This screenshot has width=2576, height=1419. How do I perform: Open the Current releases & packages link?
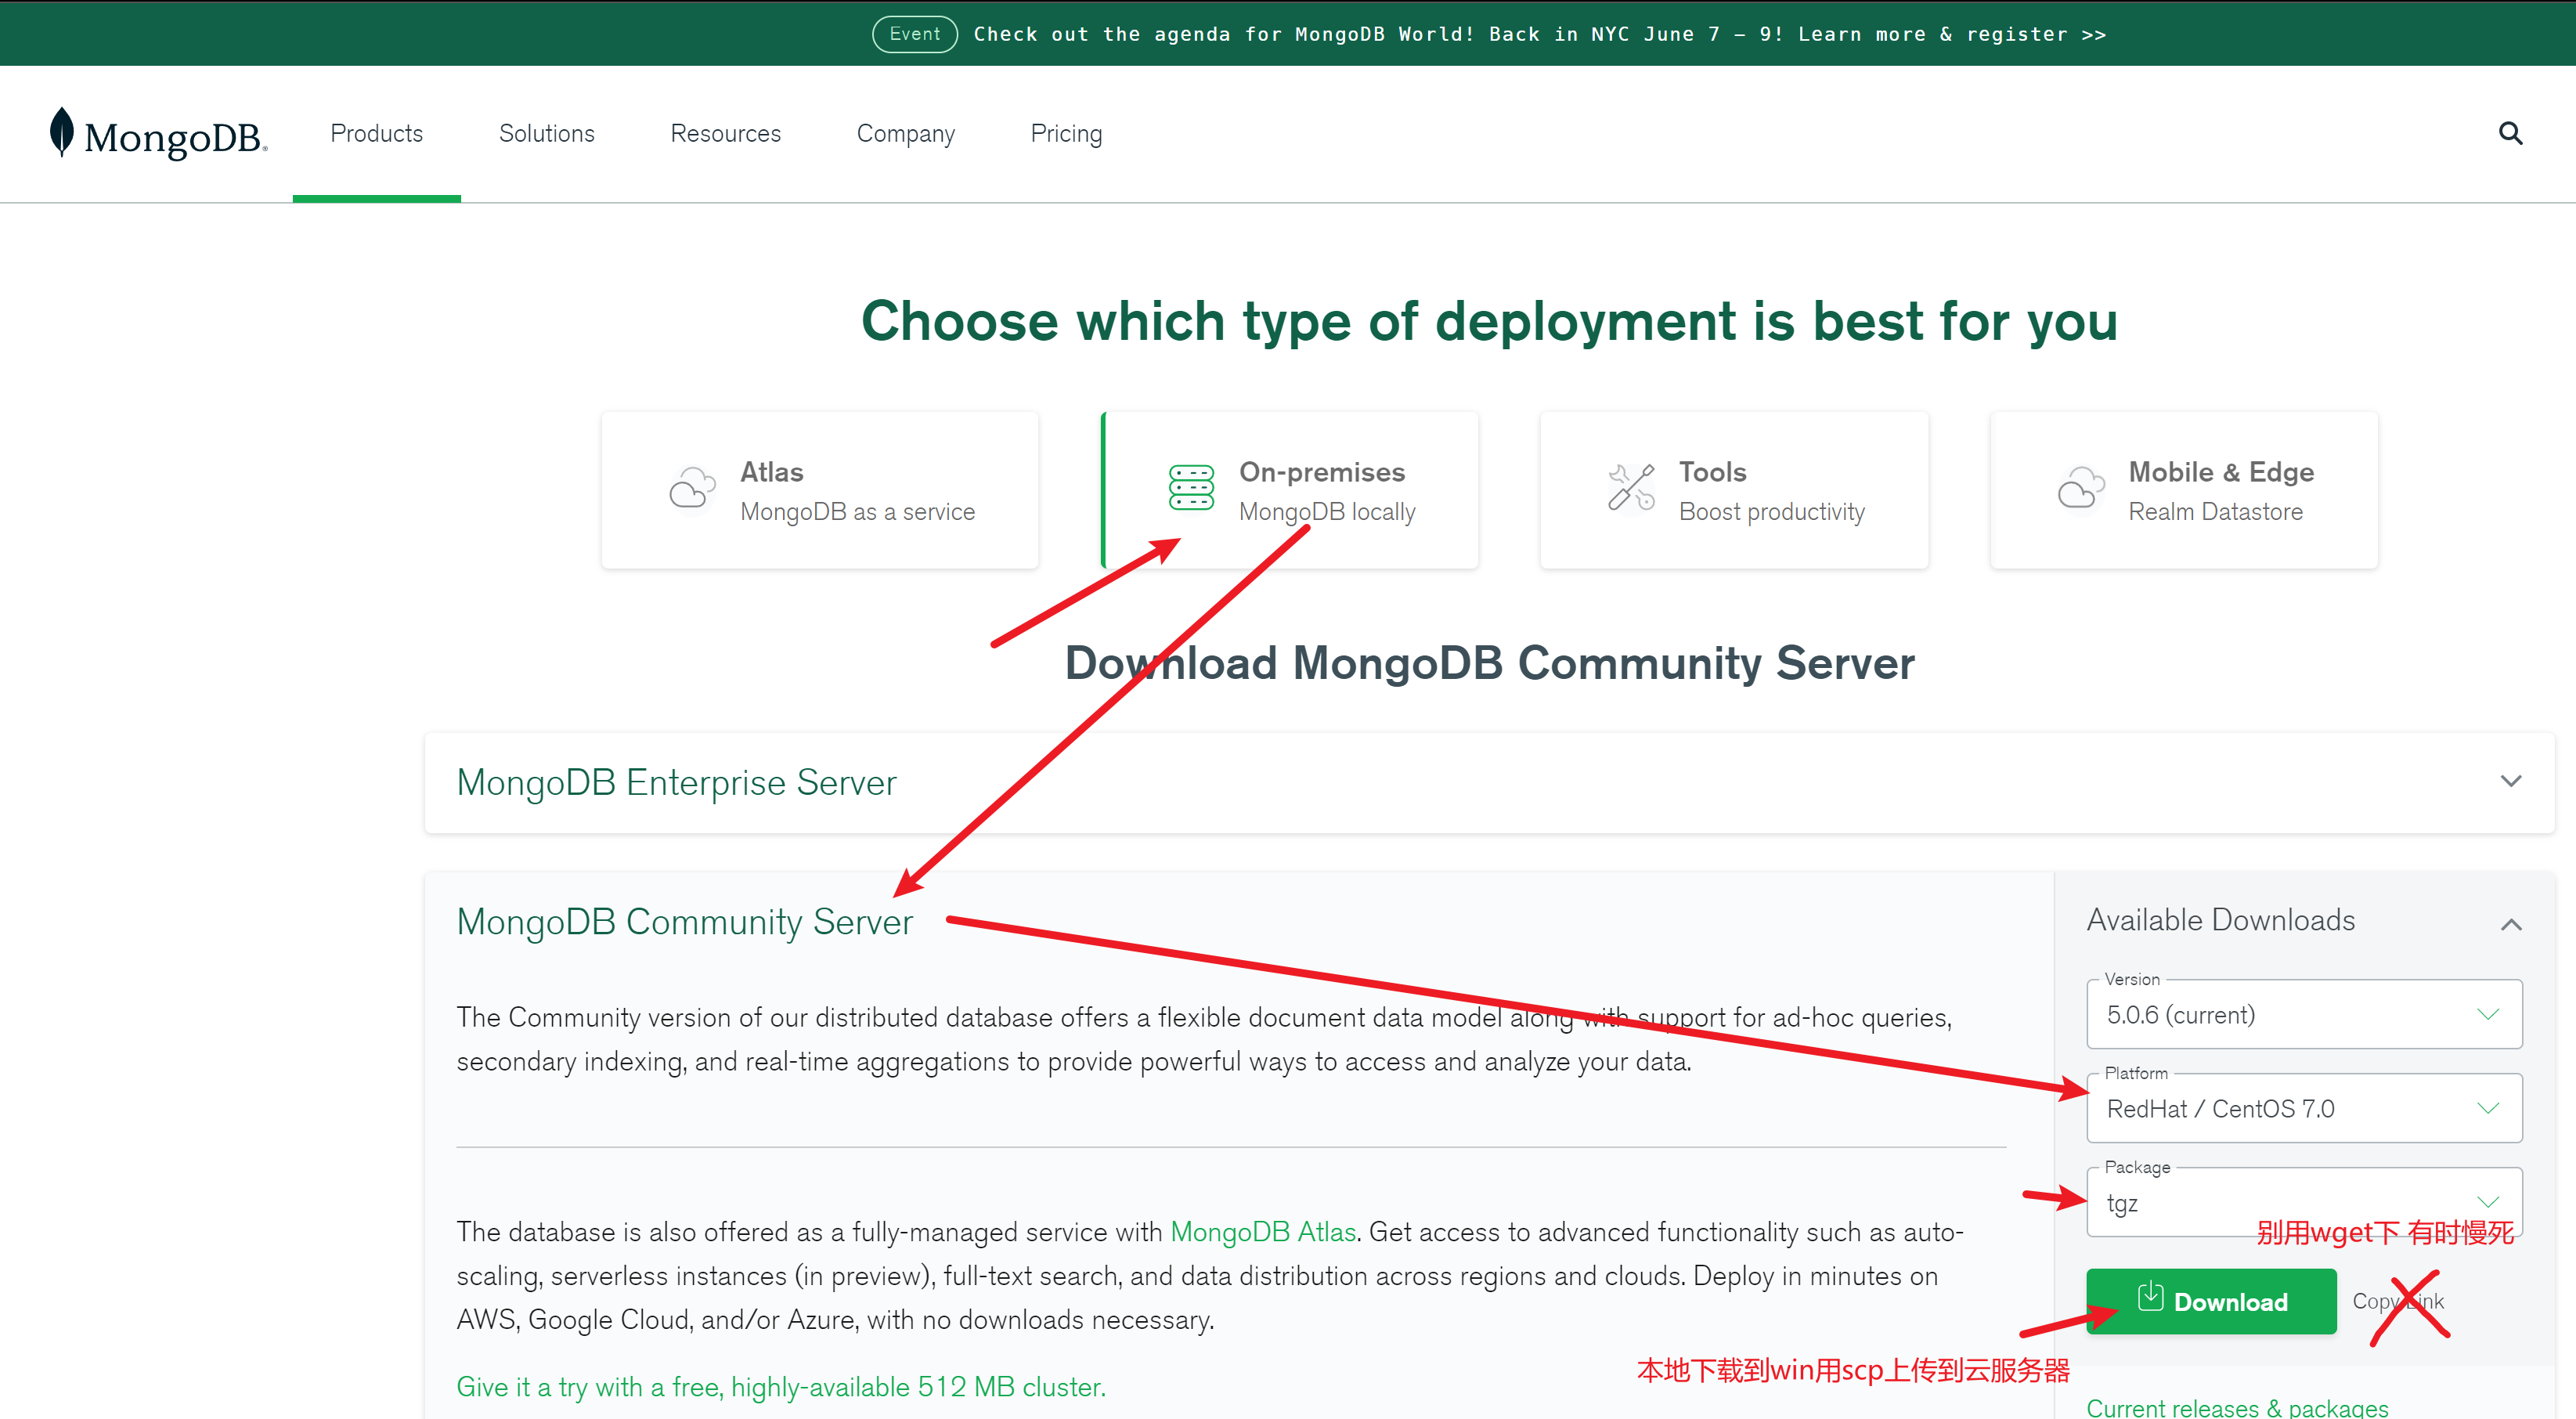(2237, 1407)
